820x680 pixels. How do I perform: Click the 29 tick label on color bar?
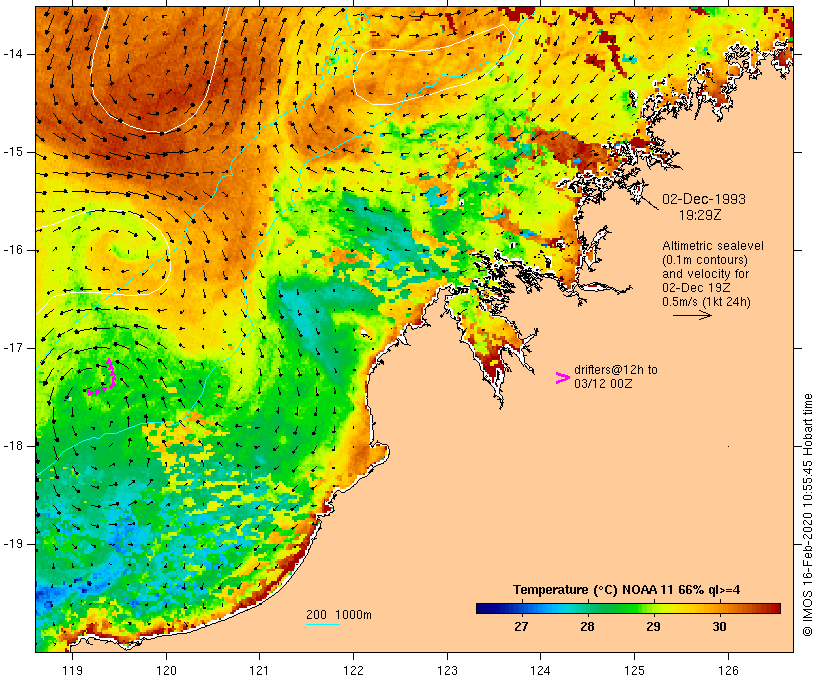pos(653,627)
